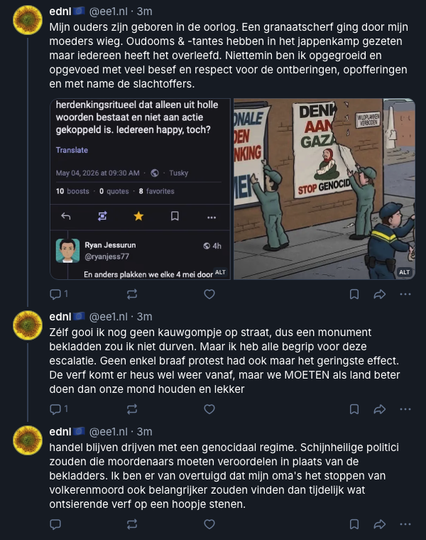
Task: Share the first post via arrow icon
Action: click(380, 294)
